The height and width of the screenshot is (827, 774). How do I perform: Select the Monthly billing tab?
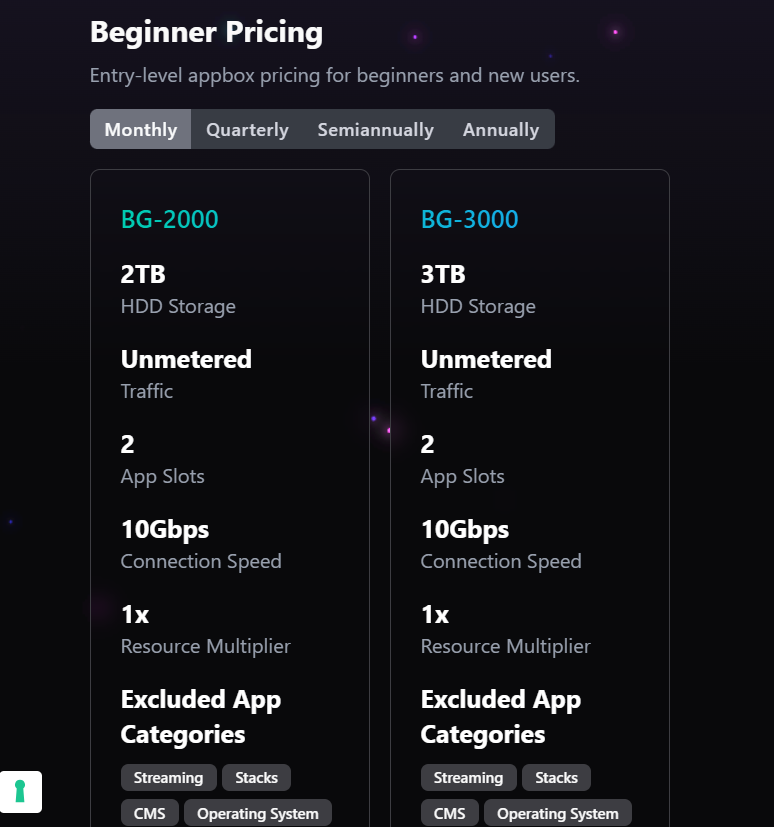(141, 129)
